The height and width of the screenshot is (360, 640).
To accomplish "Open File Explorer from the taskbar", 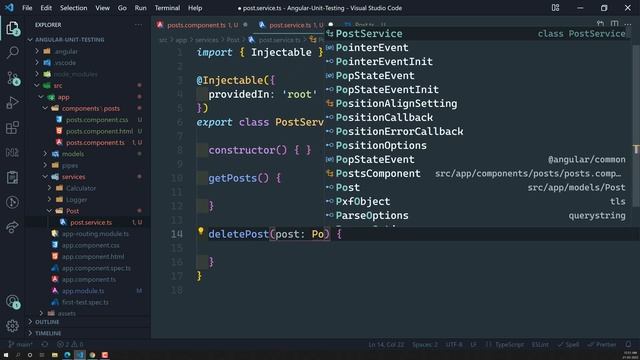I will [54, 355].
